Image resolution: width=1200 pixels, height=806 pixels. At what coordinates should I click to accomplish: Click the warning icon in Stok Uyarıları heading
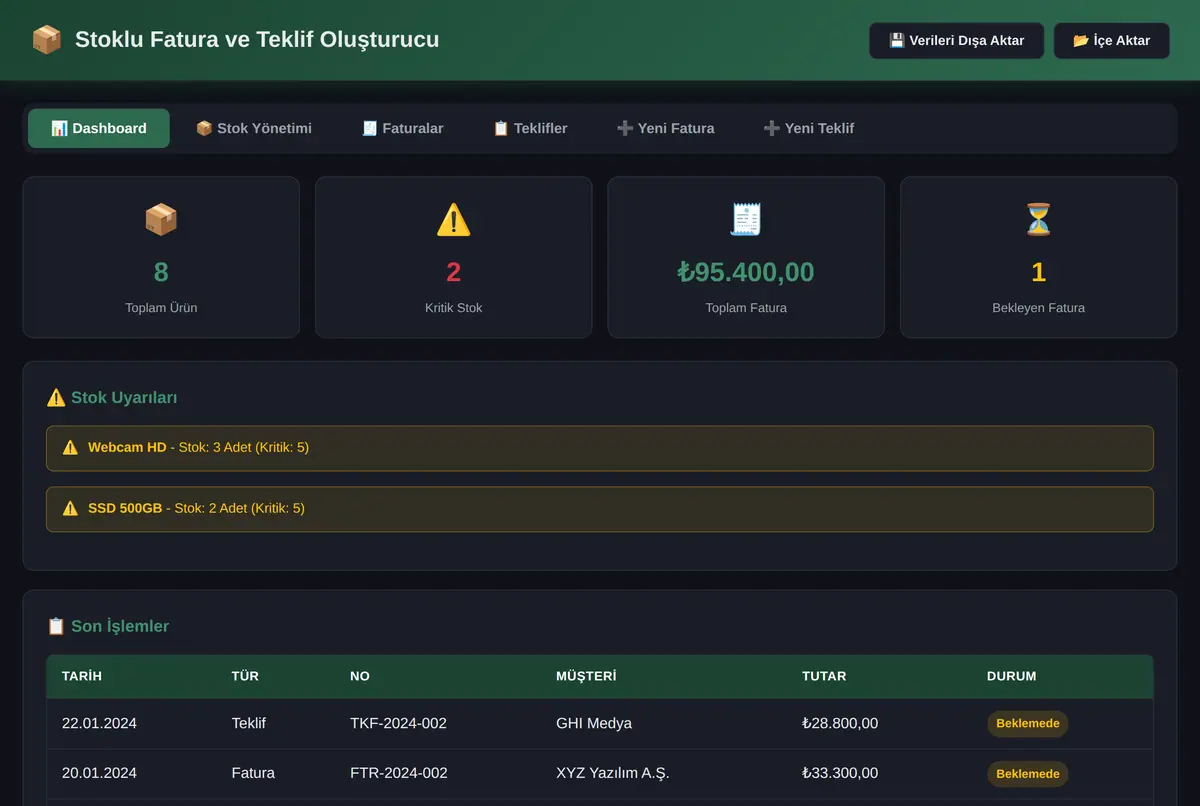pyautogui.click(x=56, y=398)
